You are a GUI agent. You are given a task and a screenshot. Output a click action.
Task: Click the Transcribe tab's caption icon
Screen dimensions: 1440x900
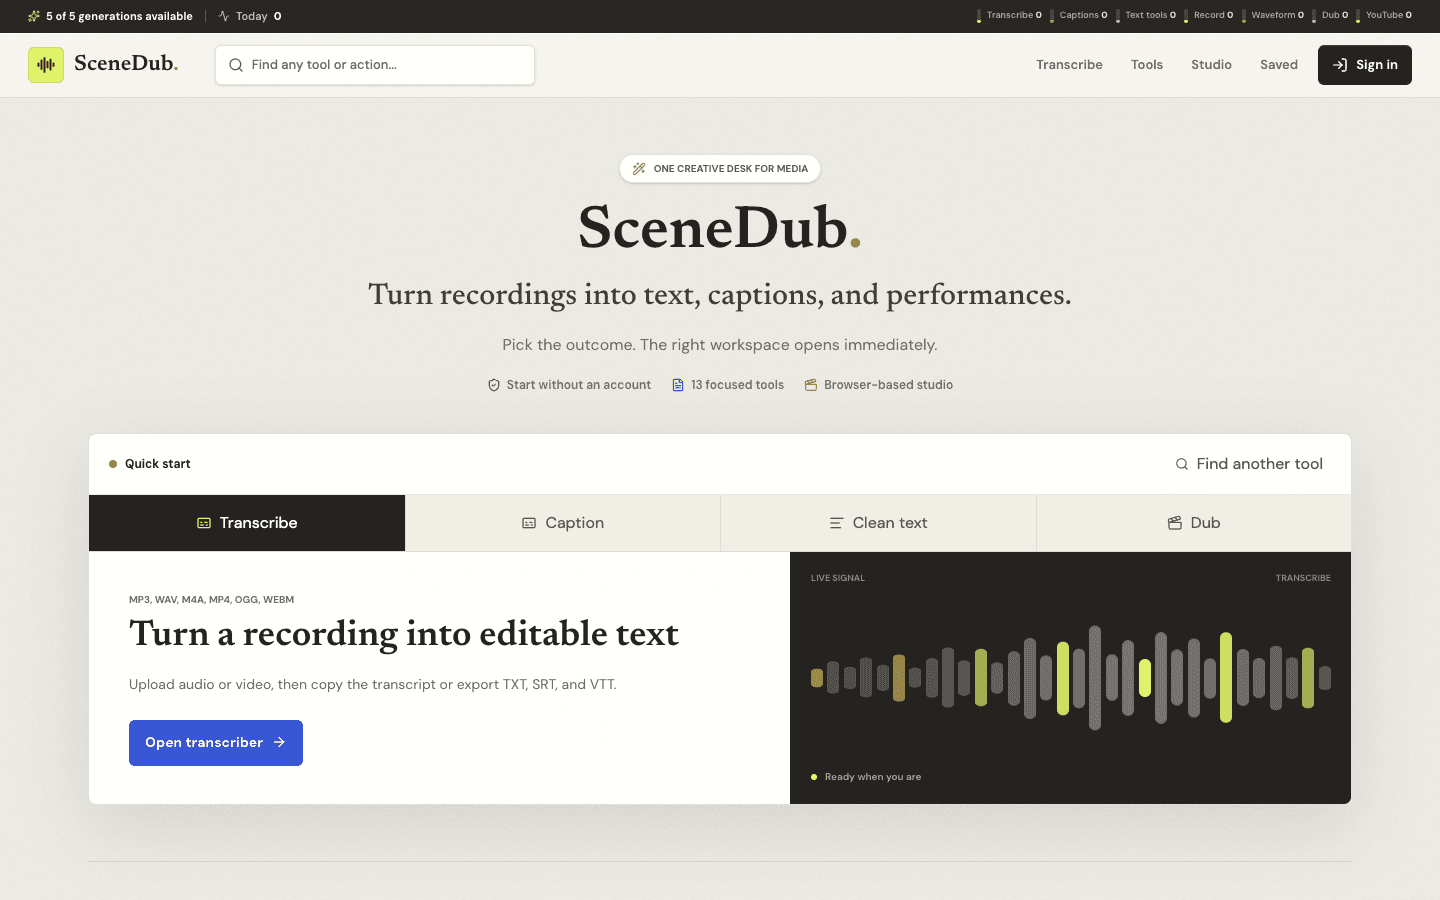[204, 523]
